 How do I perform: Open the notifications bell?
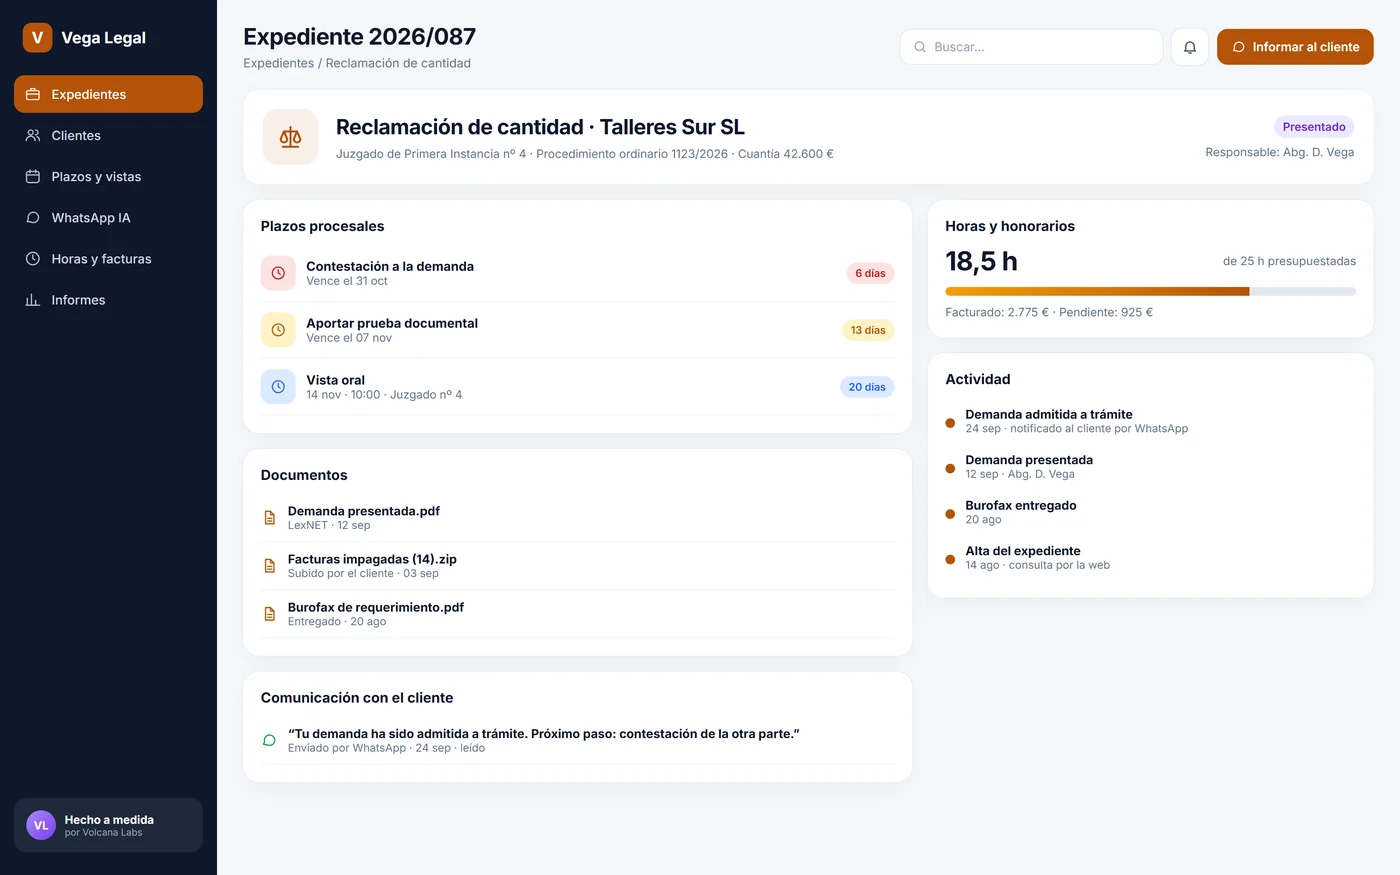1190,47
